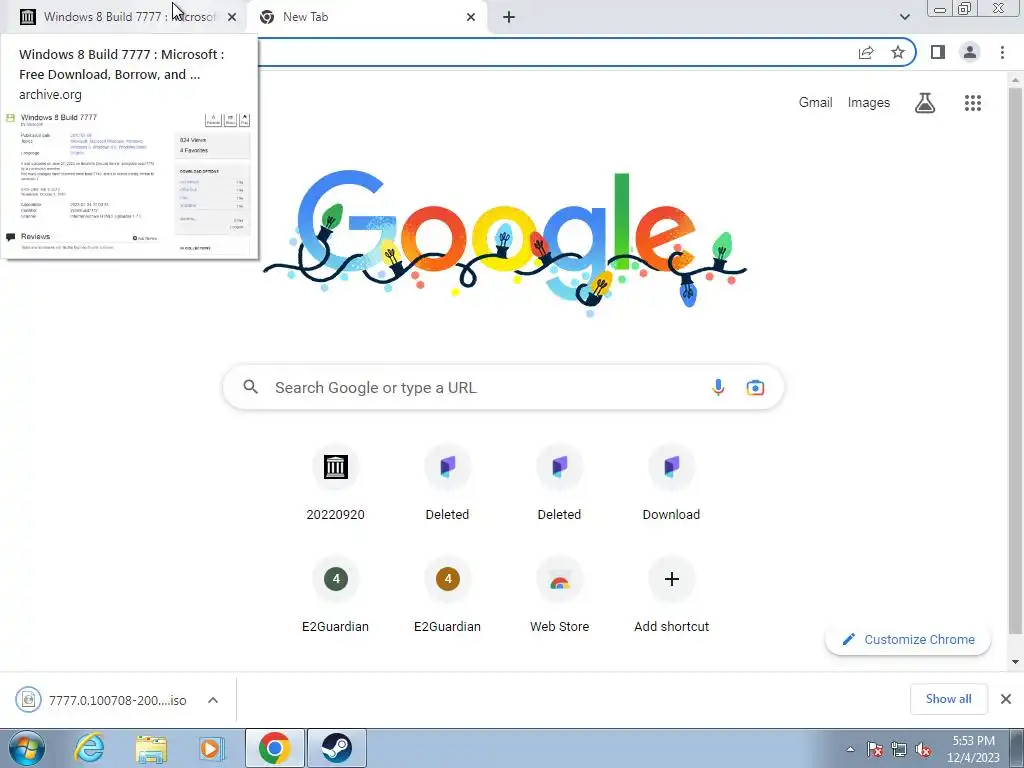1024x768 pixels.
Task: Open the Web Store shortcut
Action: [560, 597]
